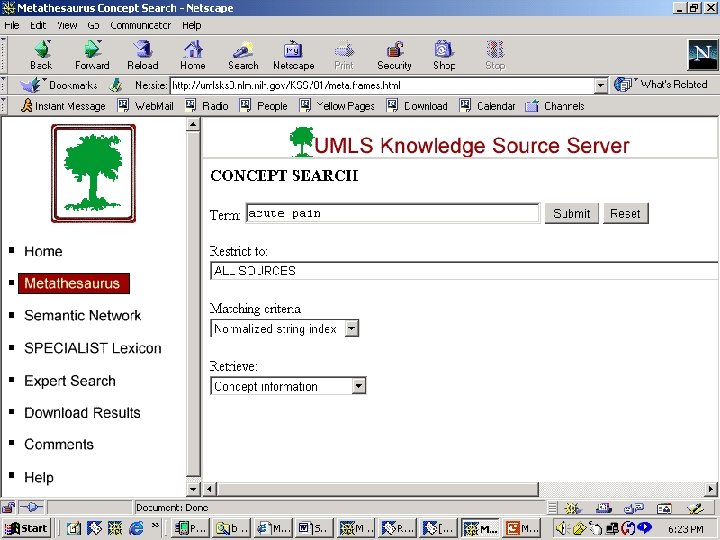Click the Shop toolbar icon
This screenshot has width=720, height=540.
pos(444,55)
